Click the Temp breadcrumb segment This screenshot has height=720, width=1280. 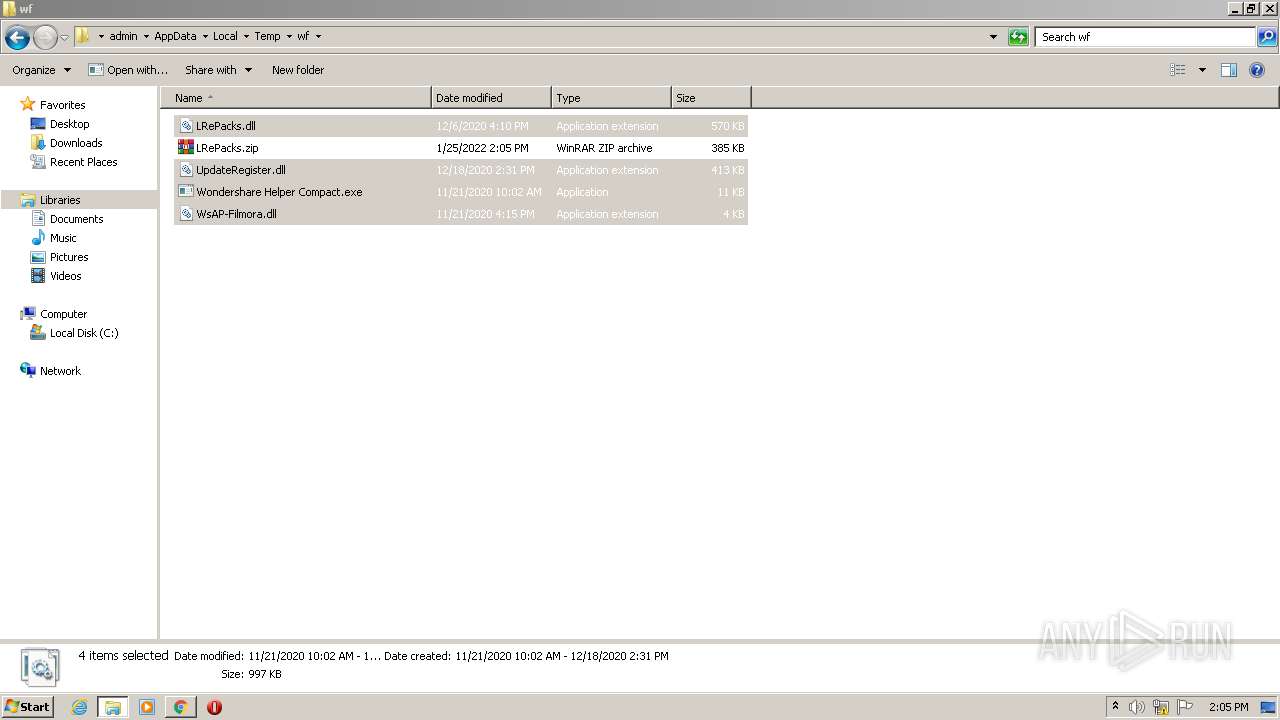[x=267, y=36]
